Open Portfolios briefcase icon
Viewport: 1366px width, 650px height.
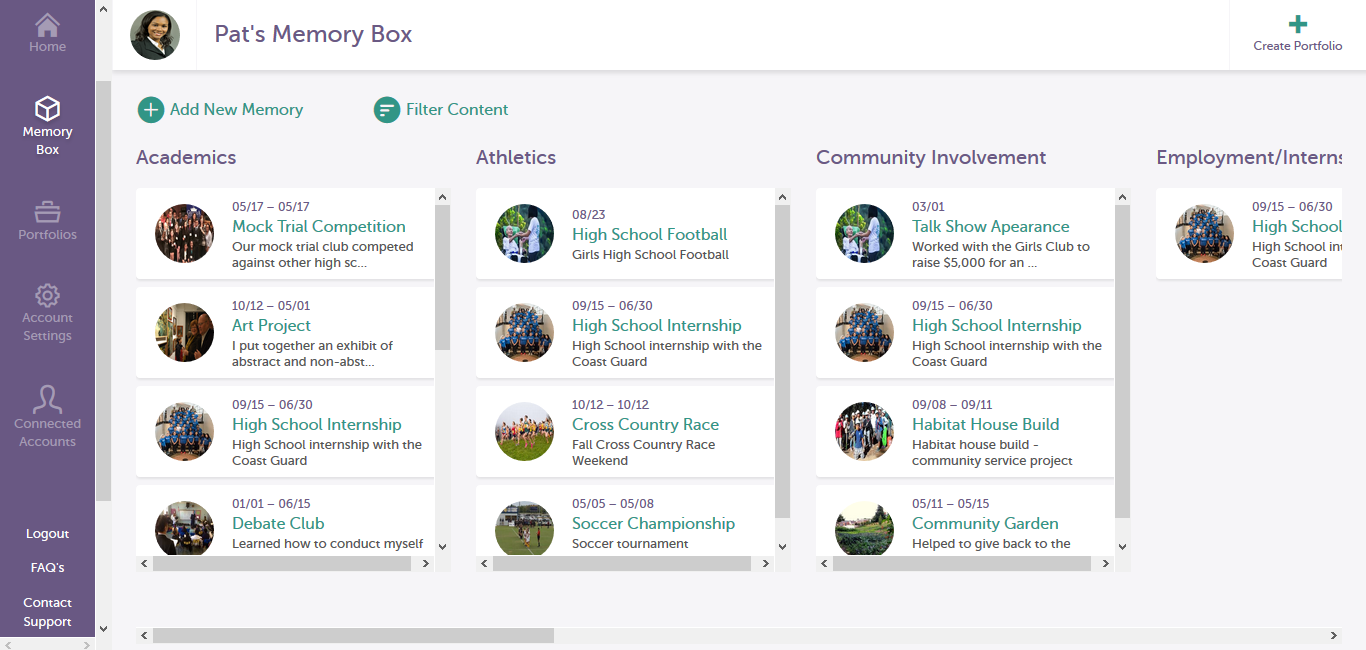(x=47, y=212)
